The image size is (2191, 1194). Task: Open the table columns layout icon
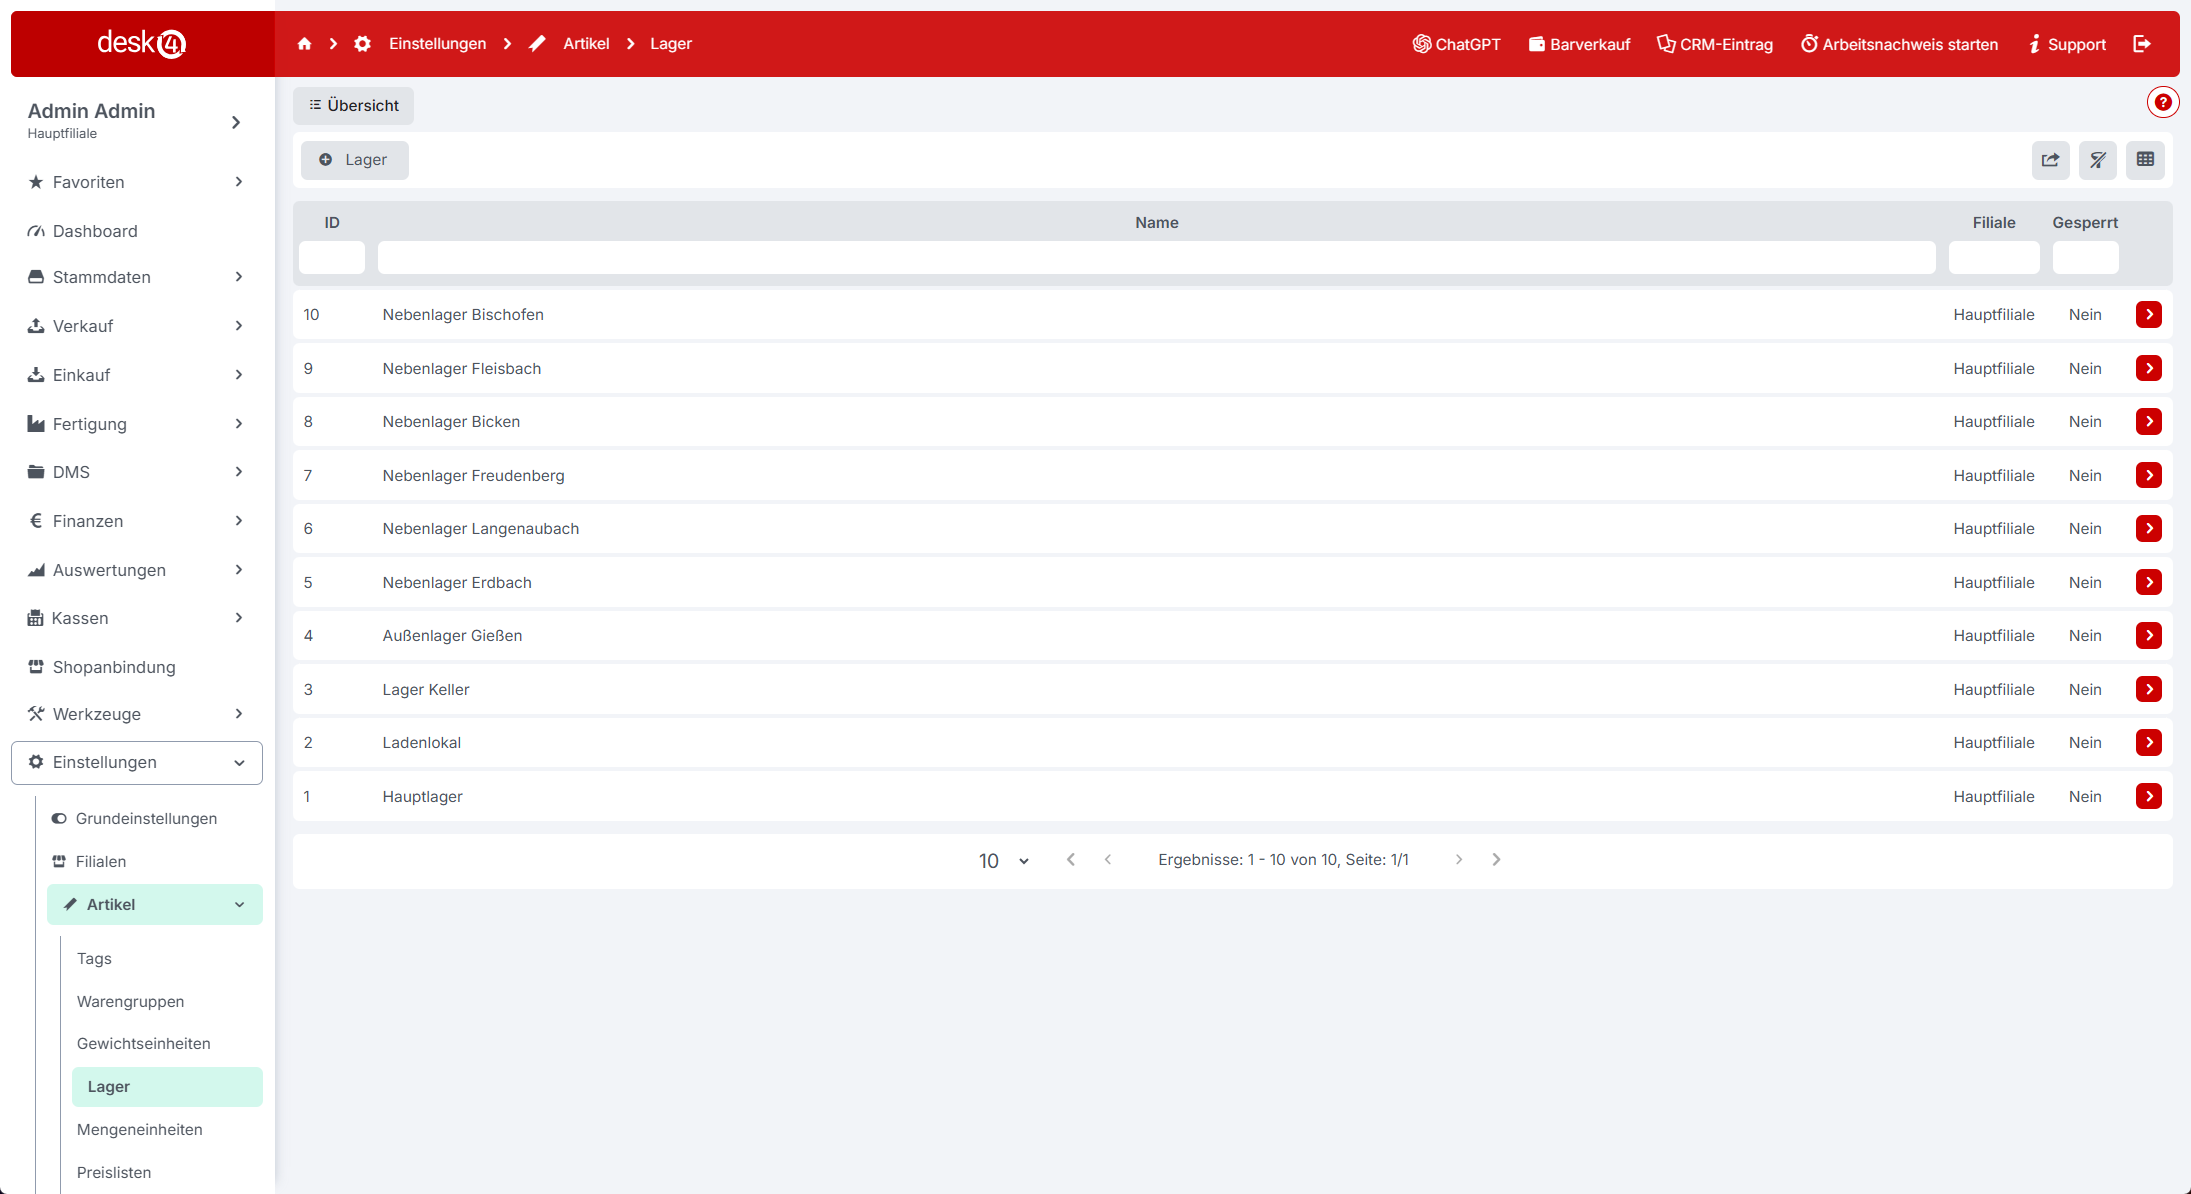pos(2145,160)
